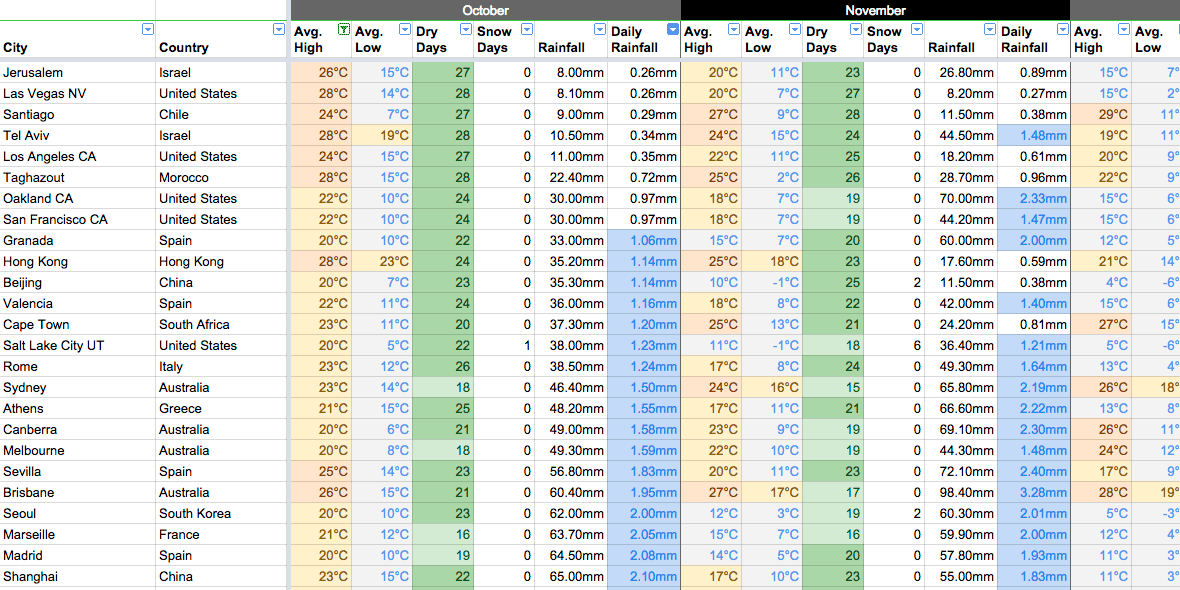Select the Rome city cell
1180x590 pixels.
click(78, 367)
